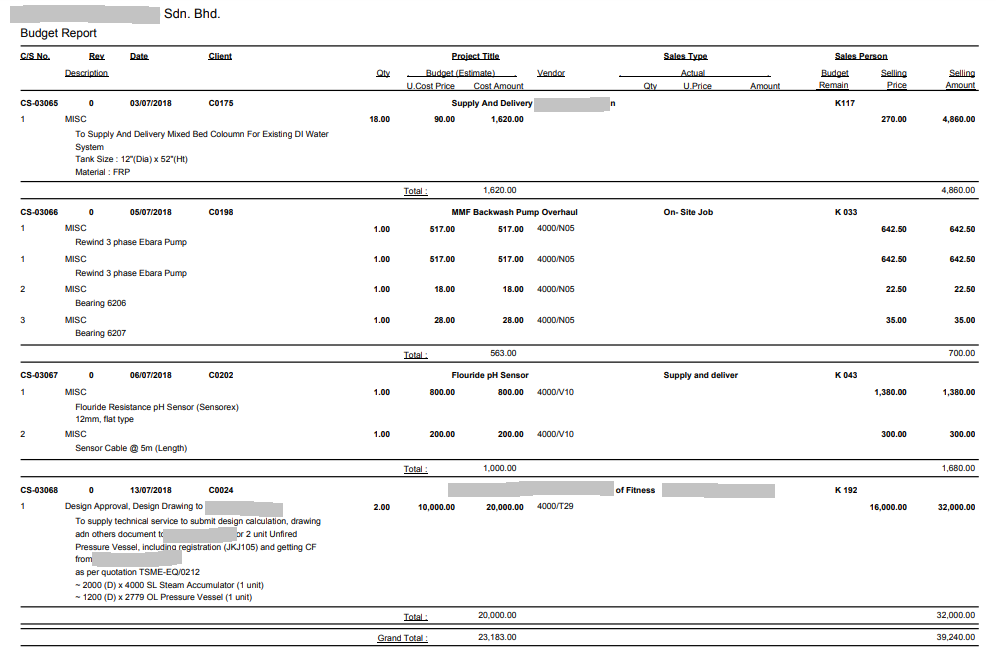Click the 'Rev' column header
The width and height of the screenshot is (996, 647).
coord(97,56)
